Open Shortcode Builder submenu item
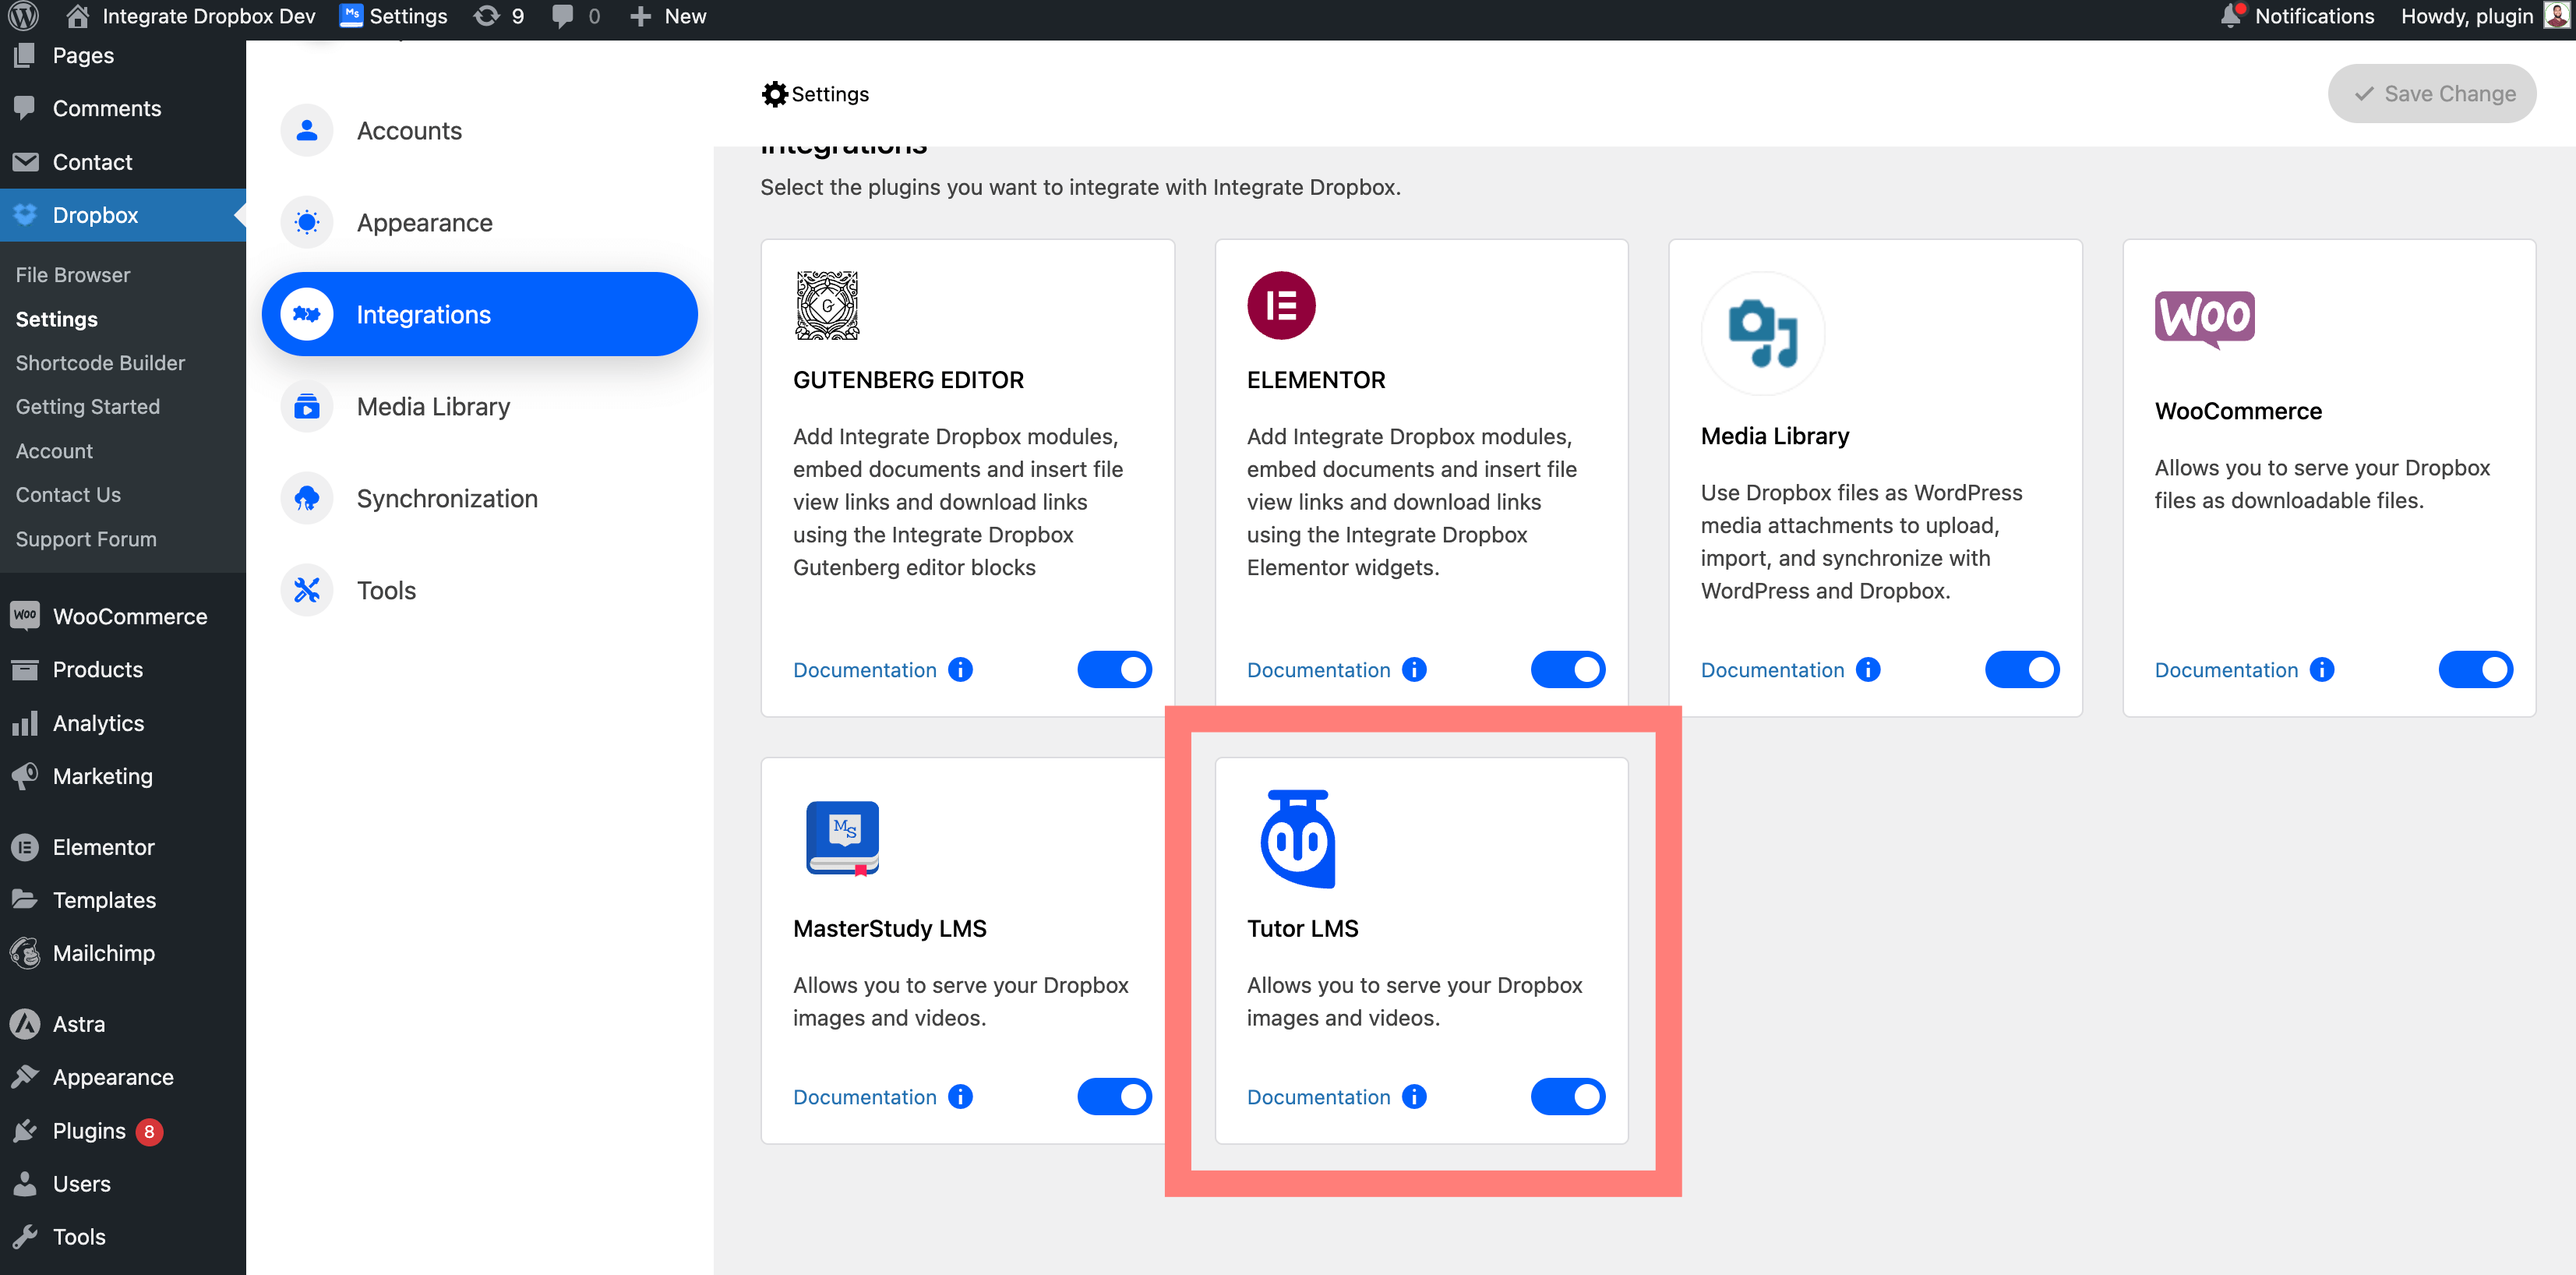 pos(100,362)
